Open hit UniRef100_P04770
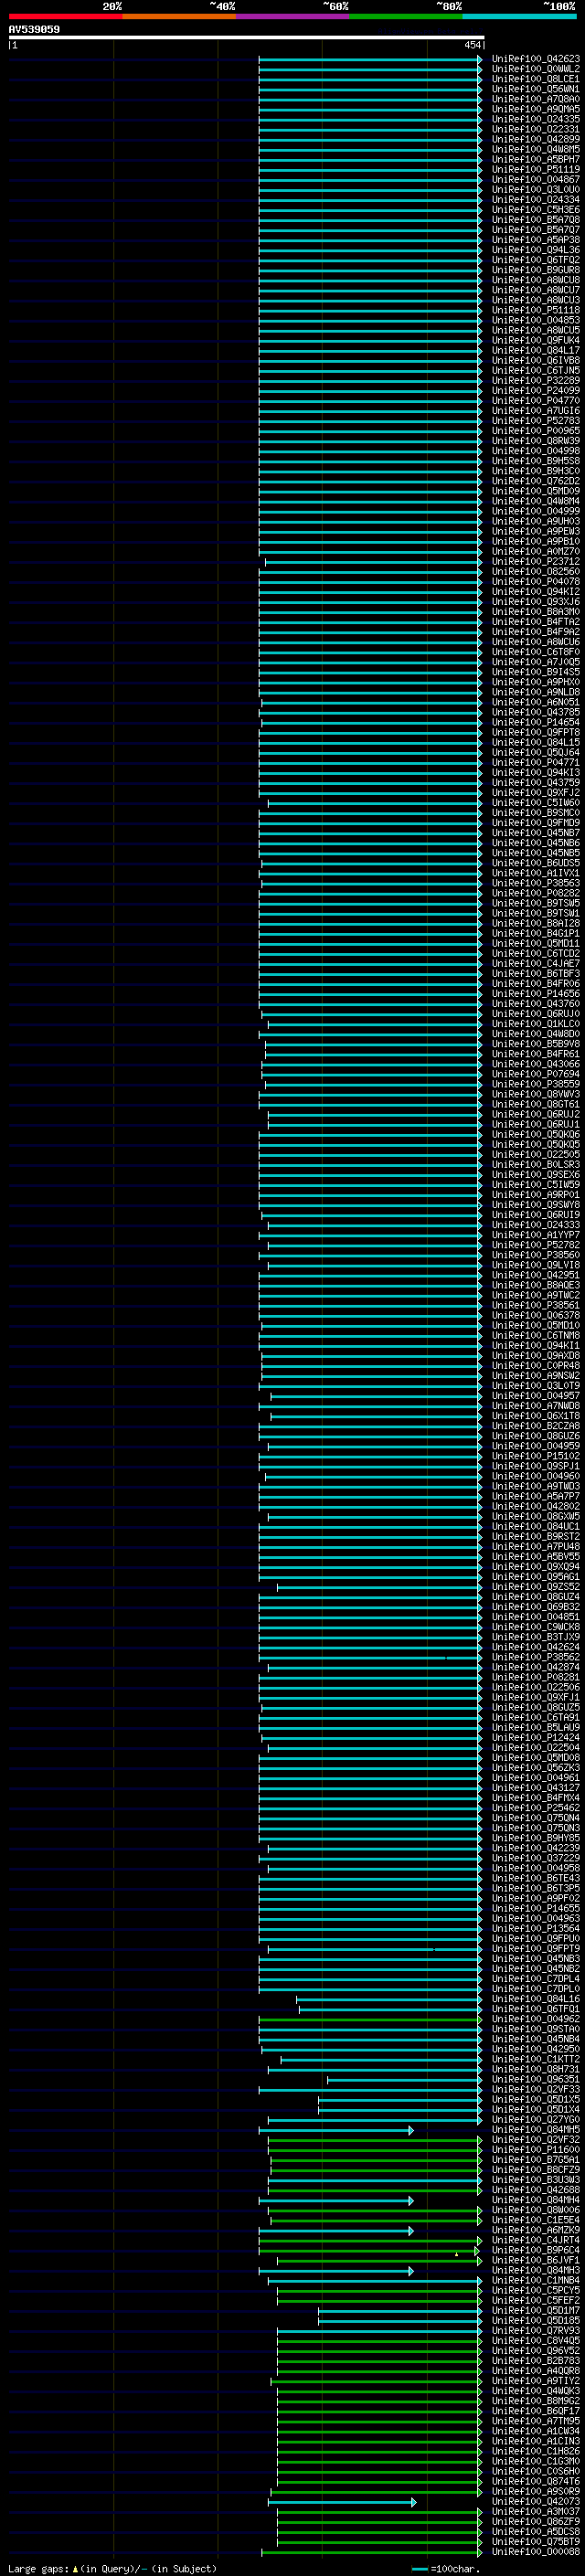585x2576 pixels. (536, 401)
